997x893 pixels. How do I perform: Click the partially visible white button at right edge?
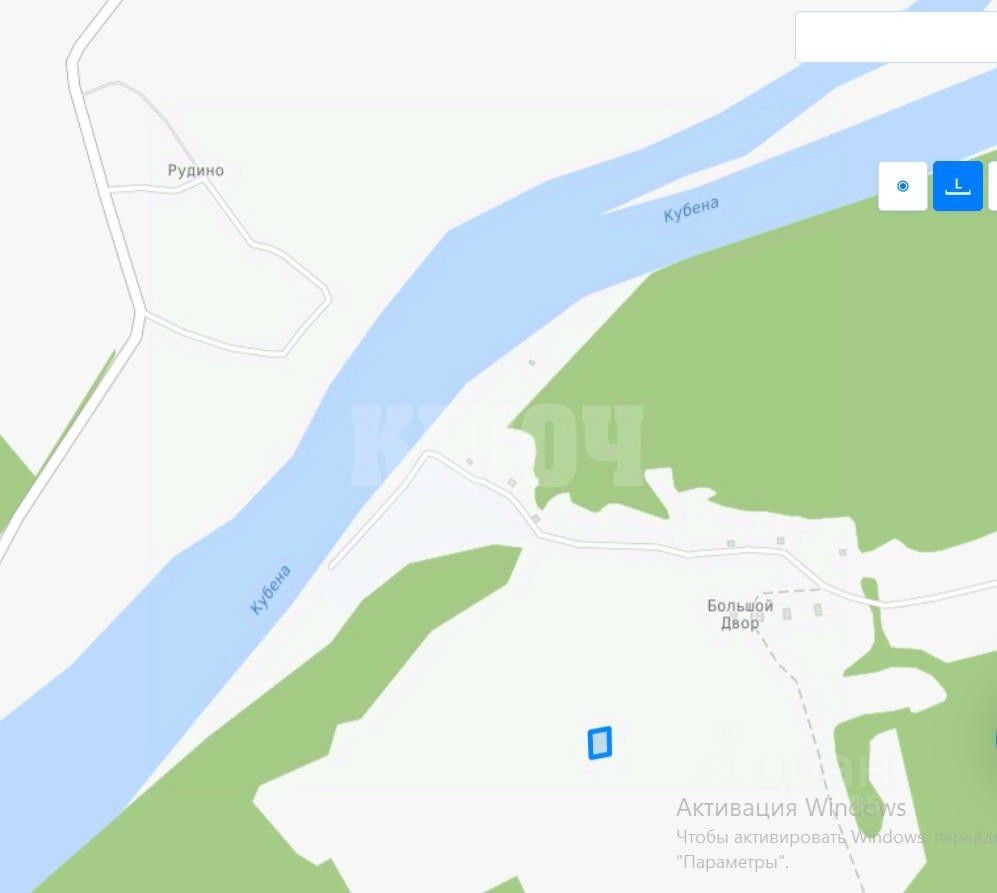(x=993, y=186)
